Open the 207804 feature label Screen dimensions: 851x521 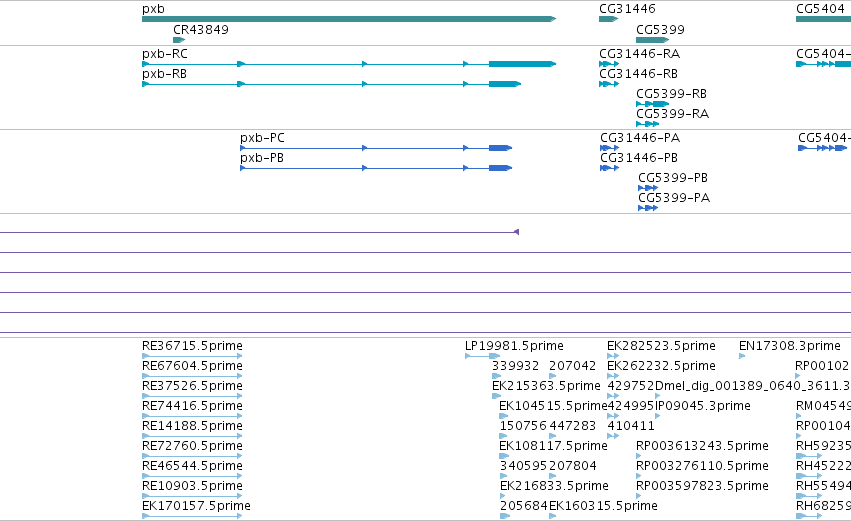point(573,466)
